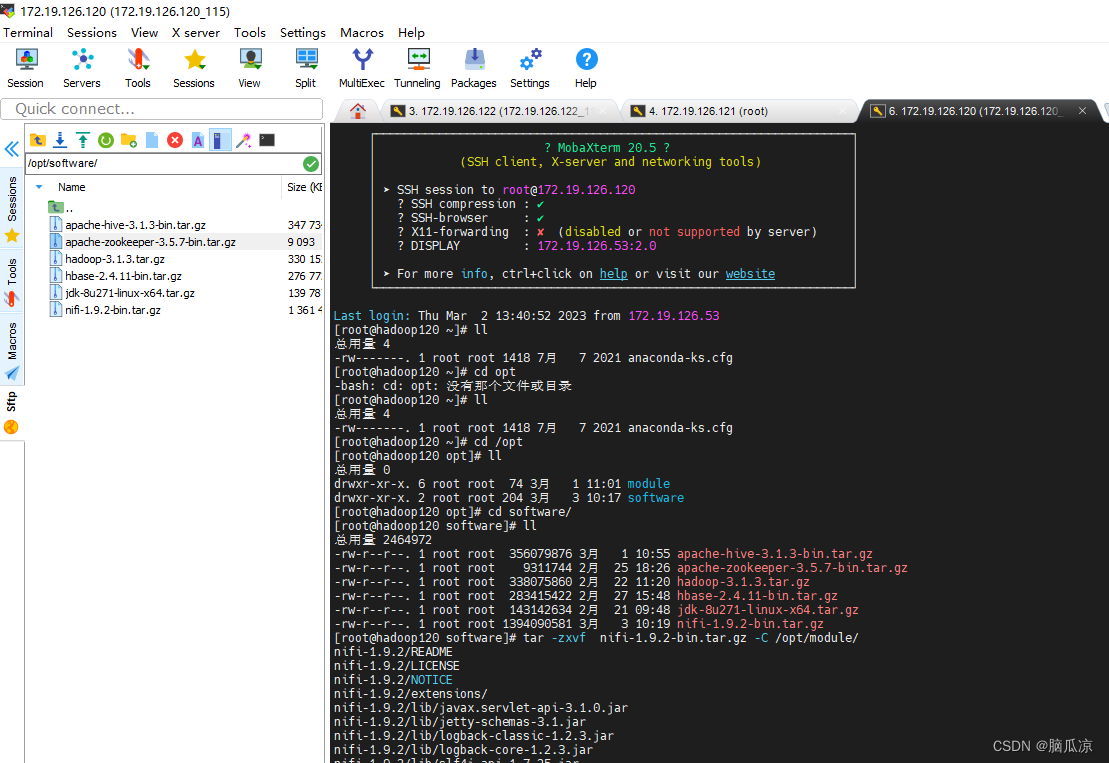The height and width of the screenshot is (763, 1109).
Task: Click the Sessions star icon
Action: pyautogui.click(x=194, y=69)
